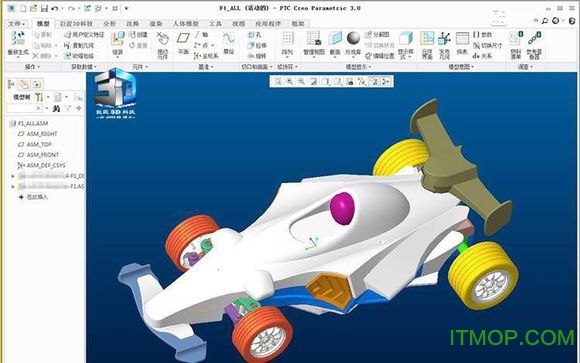Switch to the model tree view tab icon
Screen dimensions: 580x363
(x=11, y=84)
